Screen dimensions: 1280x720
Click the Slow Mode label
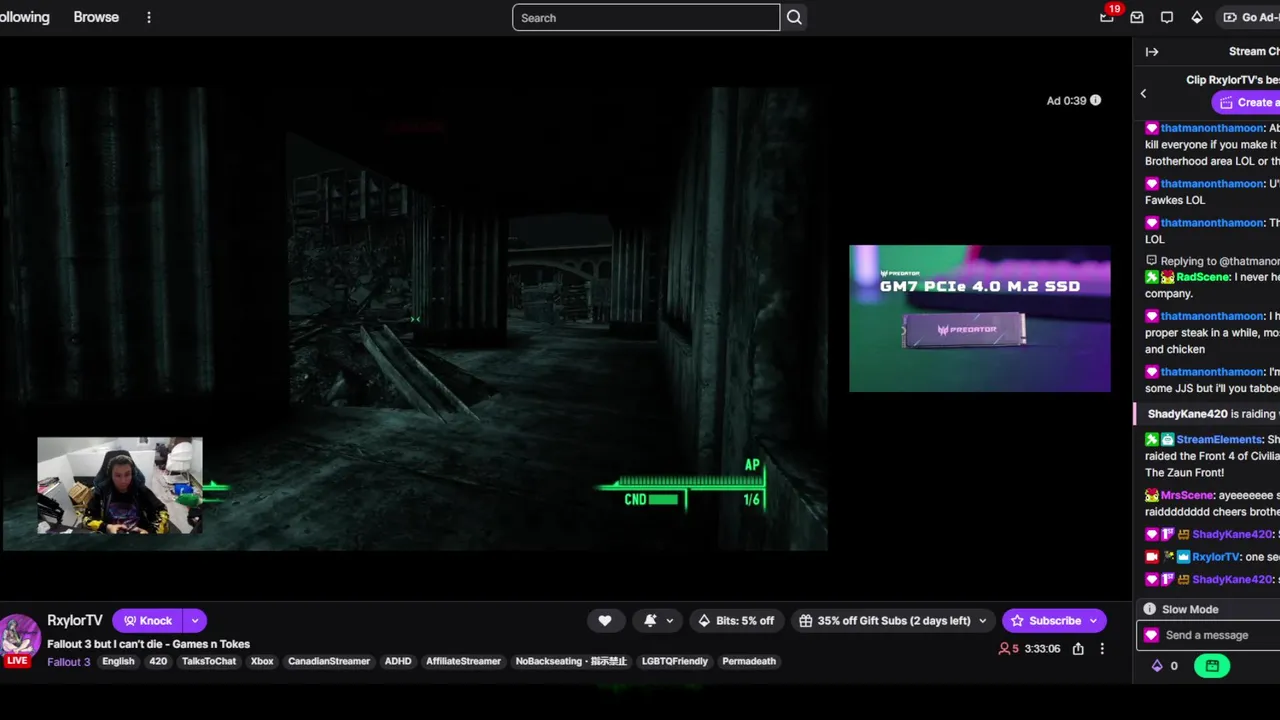1190,609
